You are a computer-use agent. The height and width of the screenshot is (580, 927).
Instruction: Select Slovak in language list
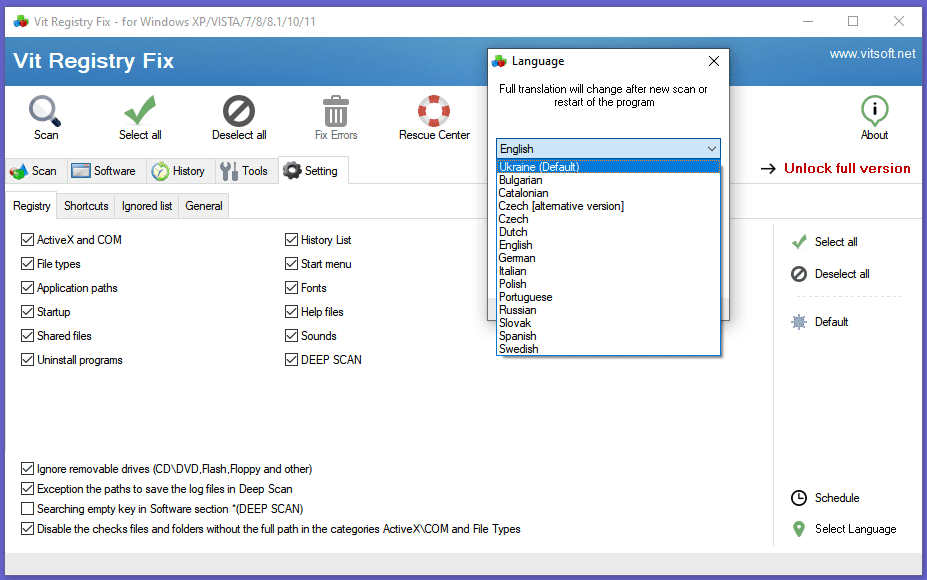click(608, 323)
